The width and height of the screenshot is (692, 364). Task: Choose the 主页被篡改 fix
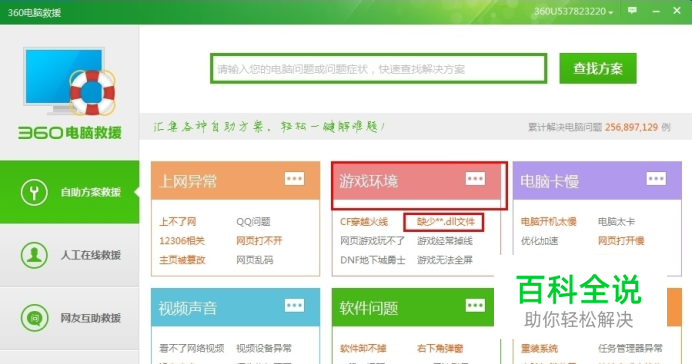tap(182, 260)
